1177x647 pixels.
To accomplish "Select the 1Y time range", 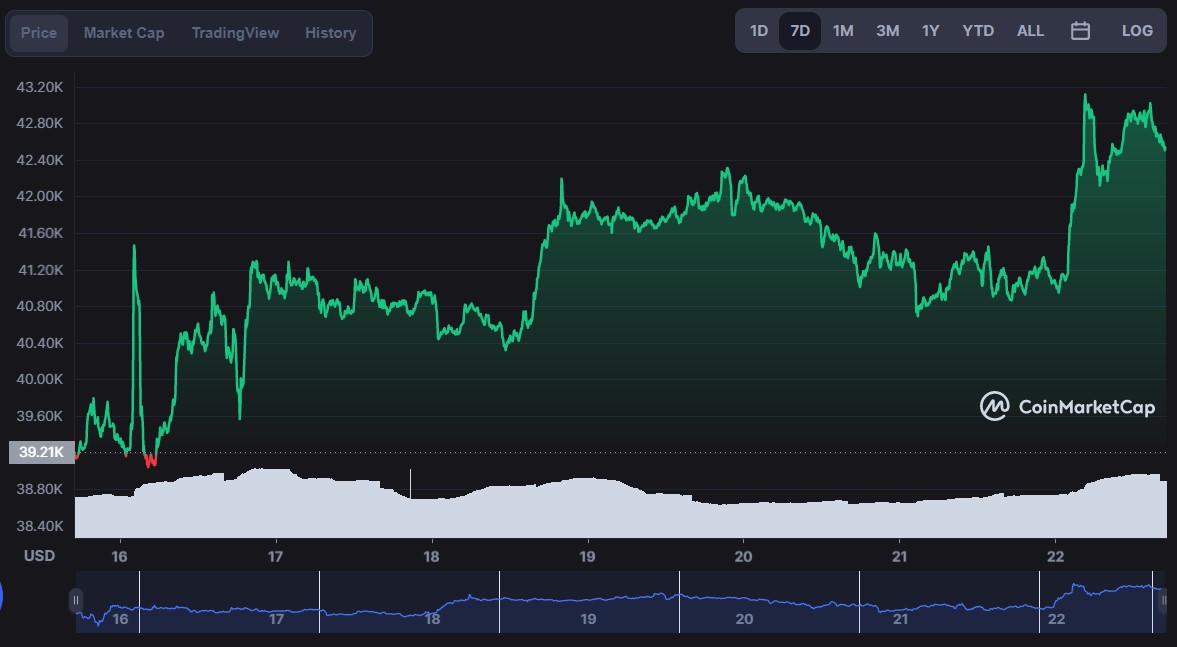I will pyautogui.click(x=931, y=31).
